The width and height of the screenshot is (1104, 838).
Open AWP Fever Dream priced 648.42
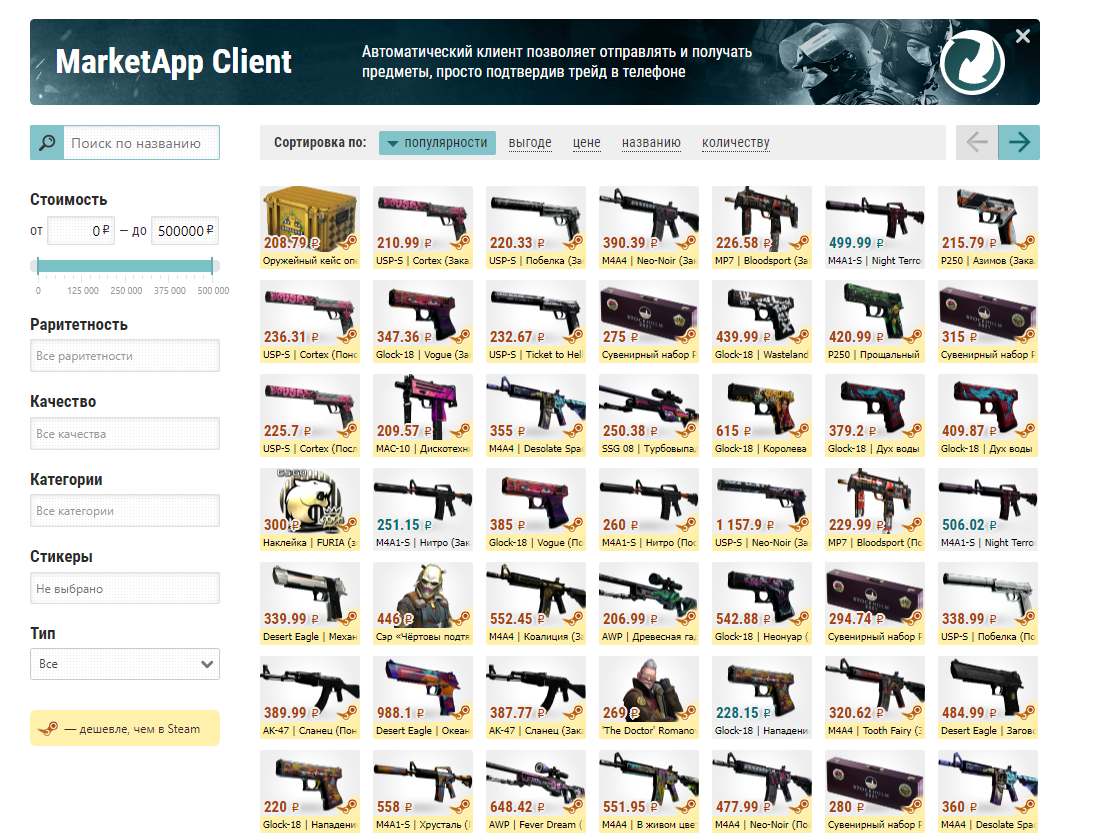coord(536,792)
